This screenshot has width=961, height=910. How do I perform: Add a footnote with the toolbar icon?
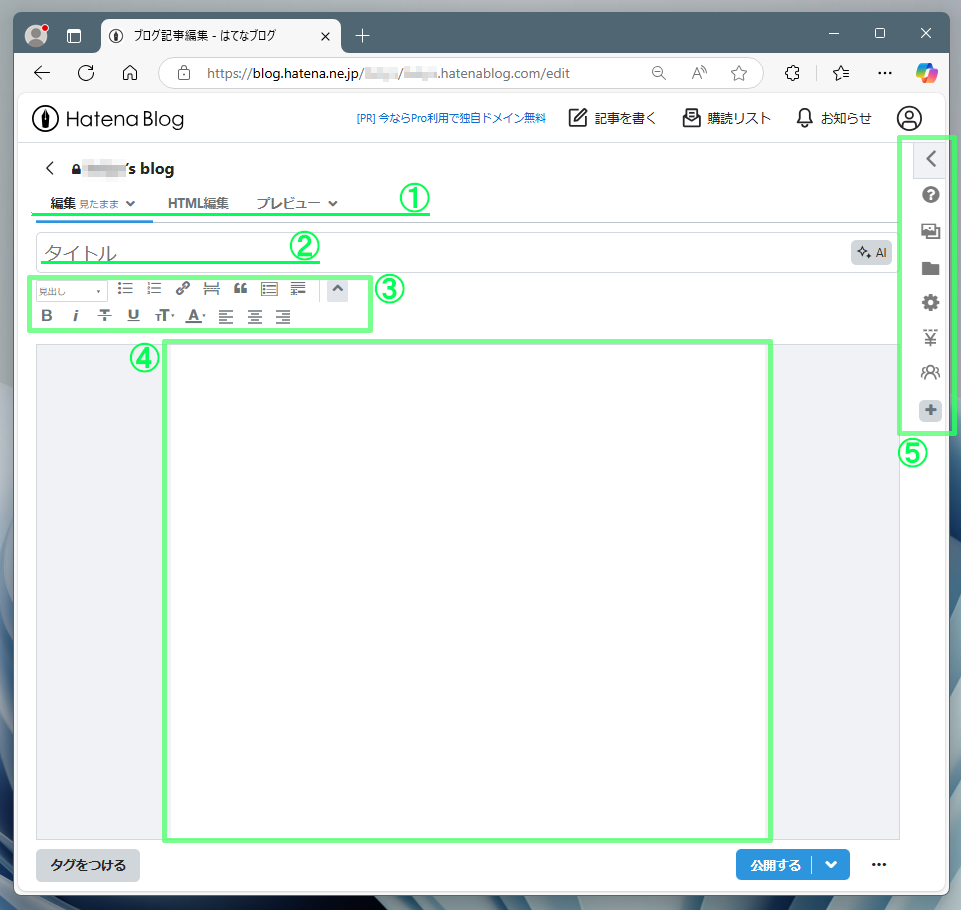tap(298, 289)
